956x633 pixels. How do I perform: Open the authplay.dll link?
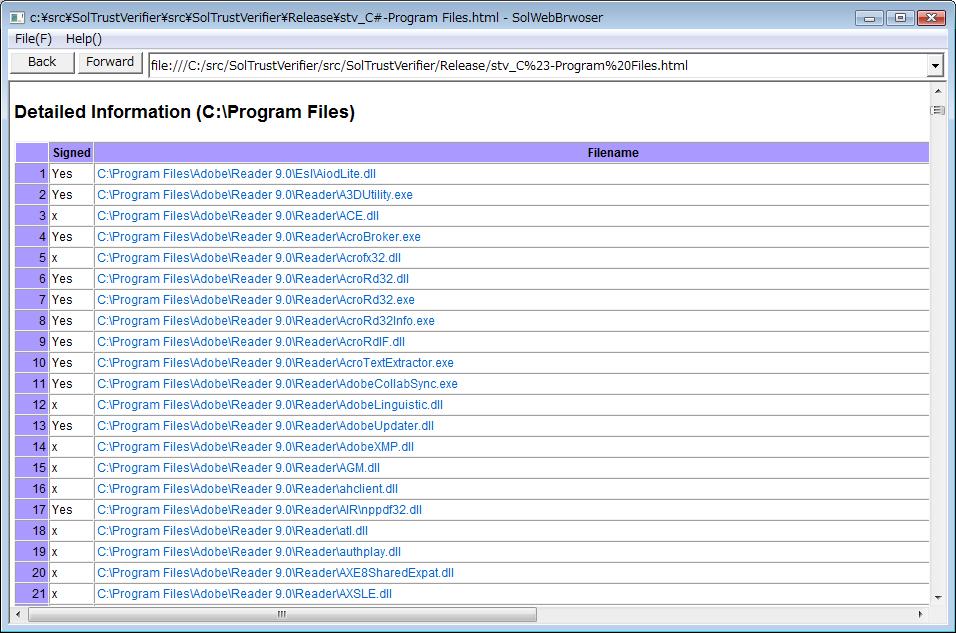(249, 552)
